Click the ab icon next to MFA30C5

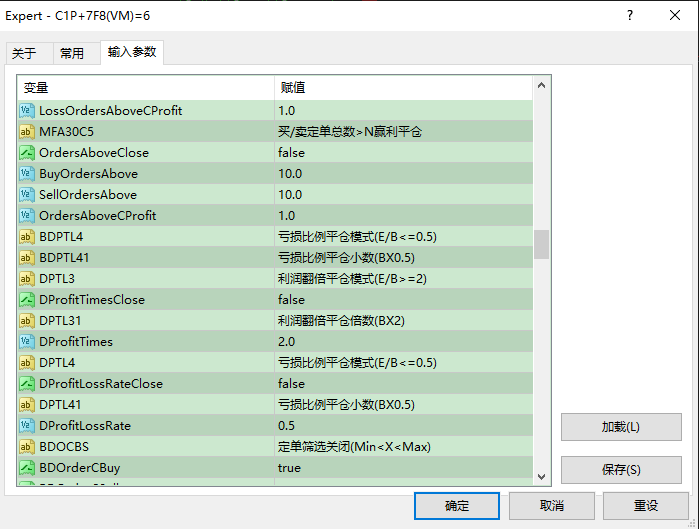pyautogui.click(x=27, y=131)
